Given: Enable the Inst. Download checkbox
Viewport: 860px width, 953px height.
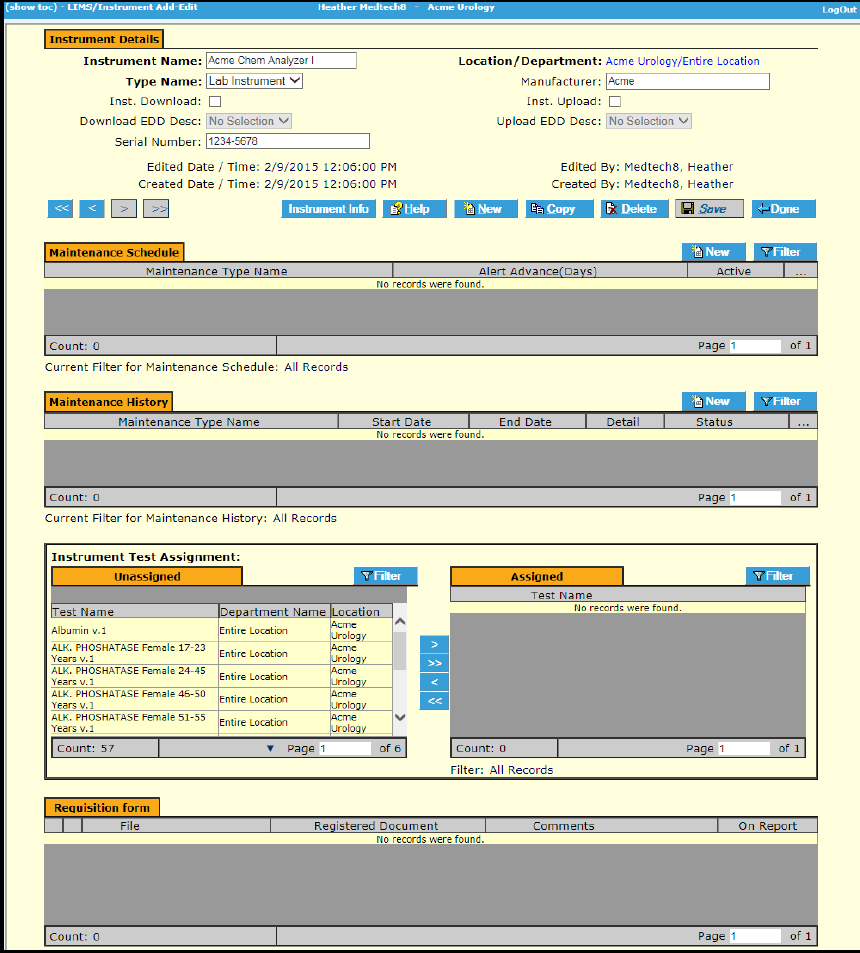Looking at the screenshot, I should pyautogui.click(x=215, y=101).
